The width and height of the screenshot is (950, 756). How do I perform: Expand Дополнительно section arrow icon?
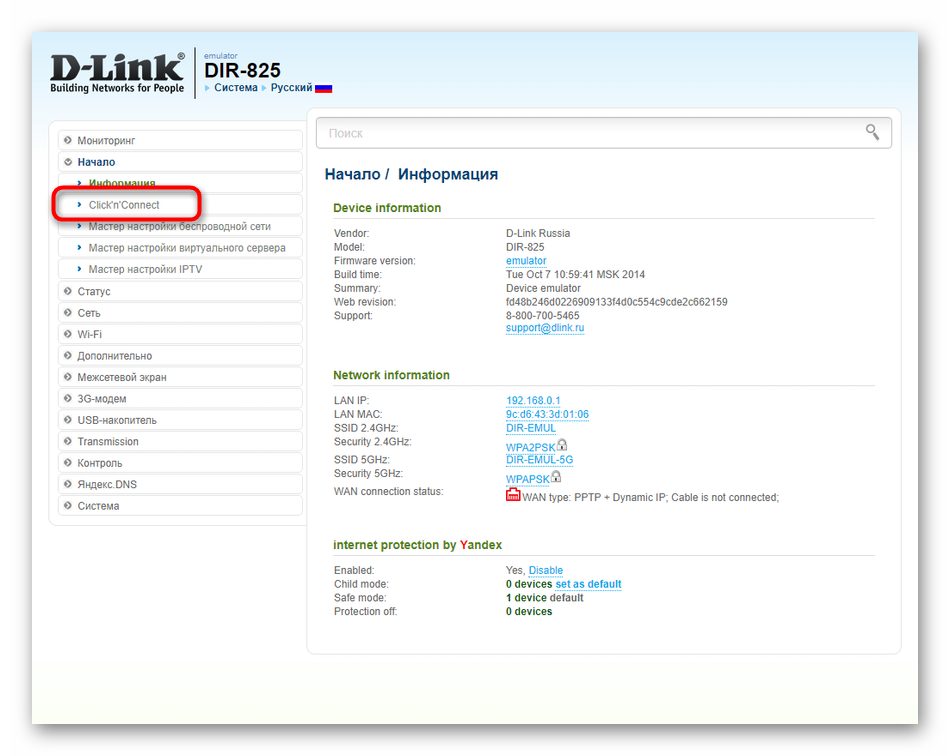(x=68, y=356)
